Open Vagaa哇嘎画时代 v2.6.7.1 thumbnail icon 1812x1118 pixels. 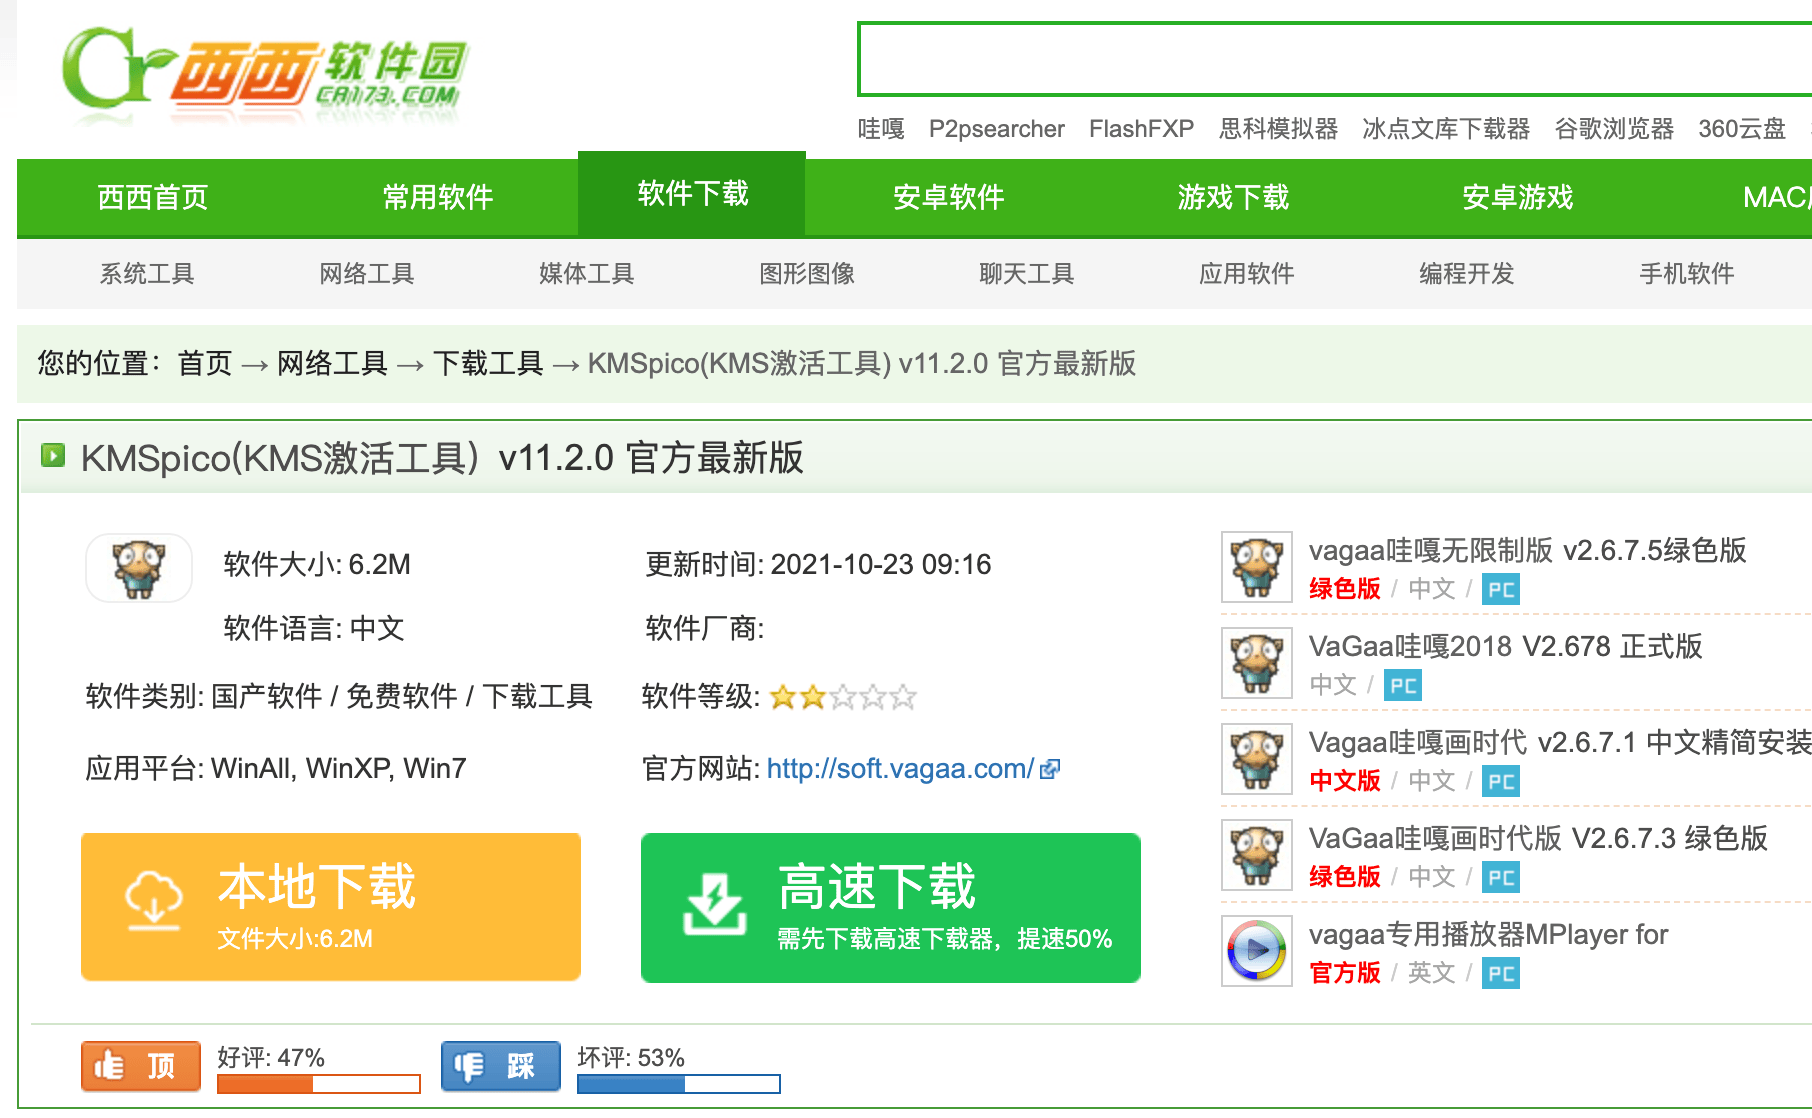pyautogui.click(x=1257, y=759)
